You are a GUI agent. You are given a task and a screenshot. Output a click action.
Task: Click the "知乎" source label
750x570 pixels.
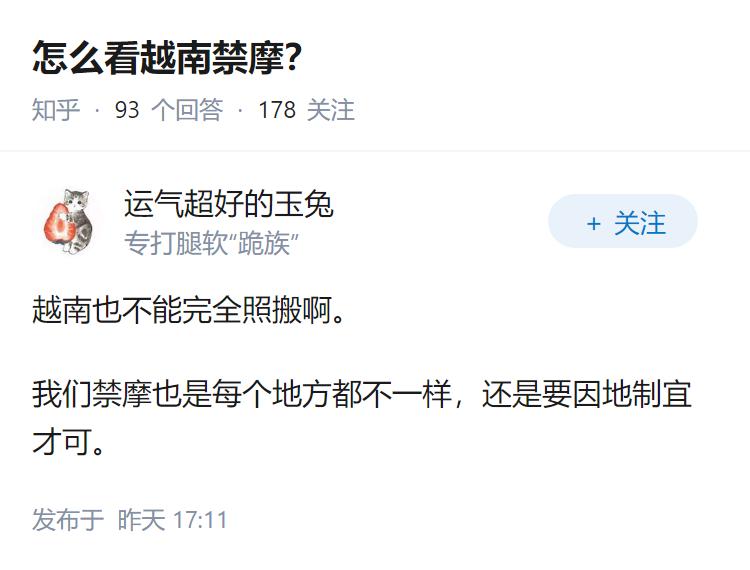(56, 110)
